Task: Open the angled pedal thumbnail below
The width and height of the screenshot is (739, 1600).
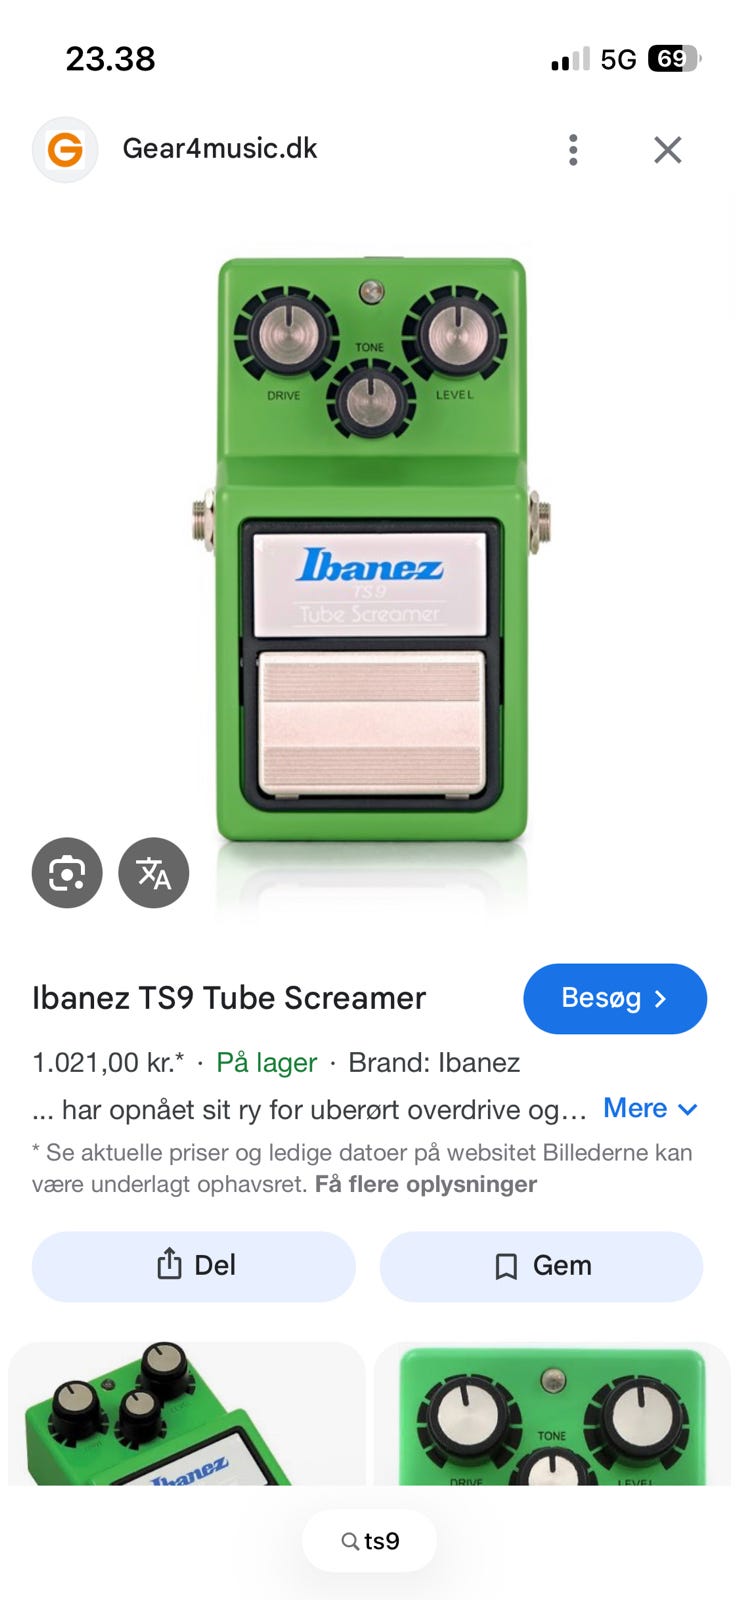Action: pos(187,1413)
